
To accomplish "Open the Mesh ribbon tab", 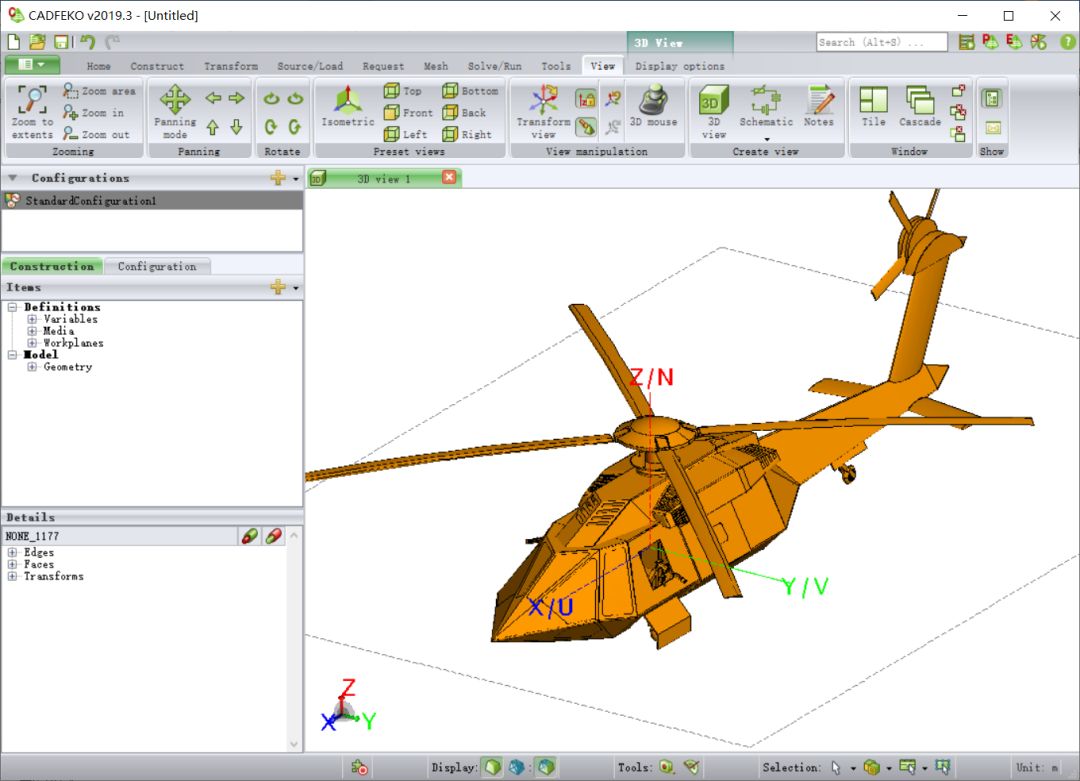I will point(435,66).
